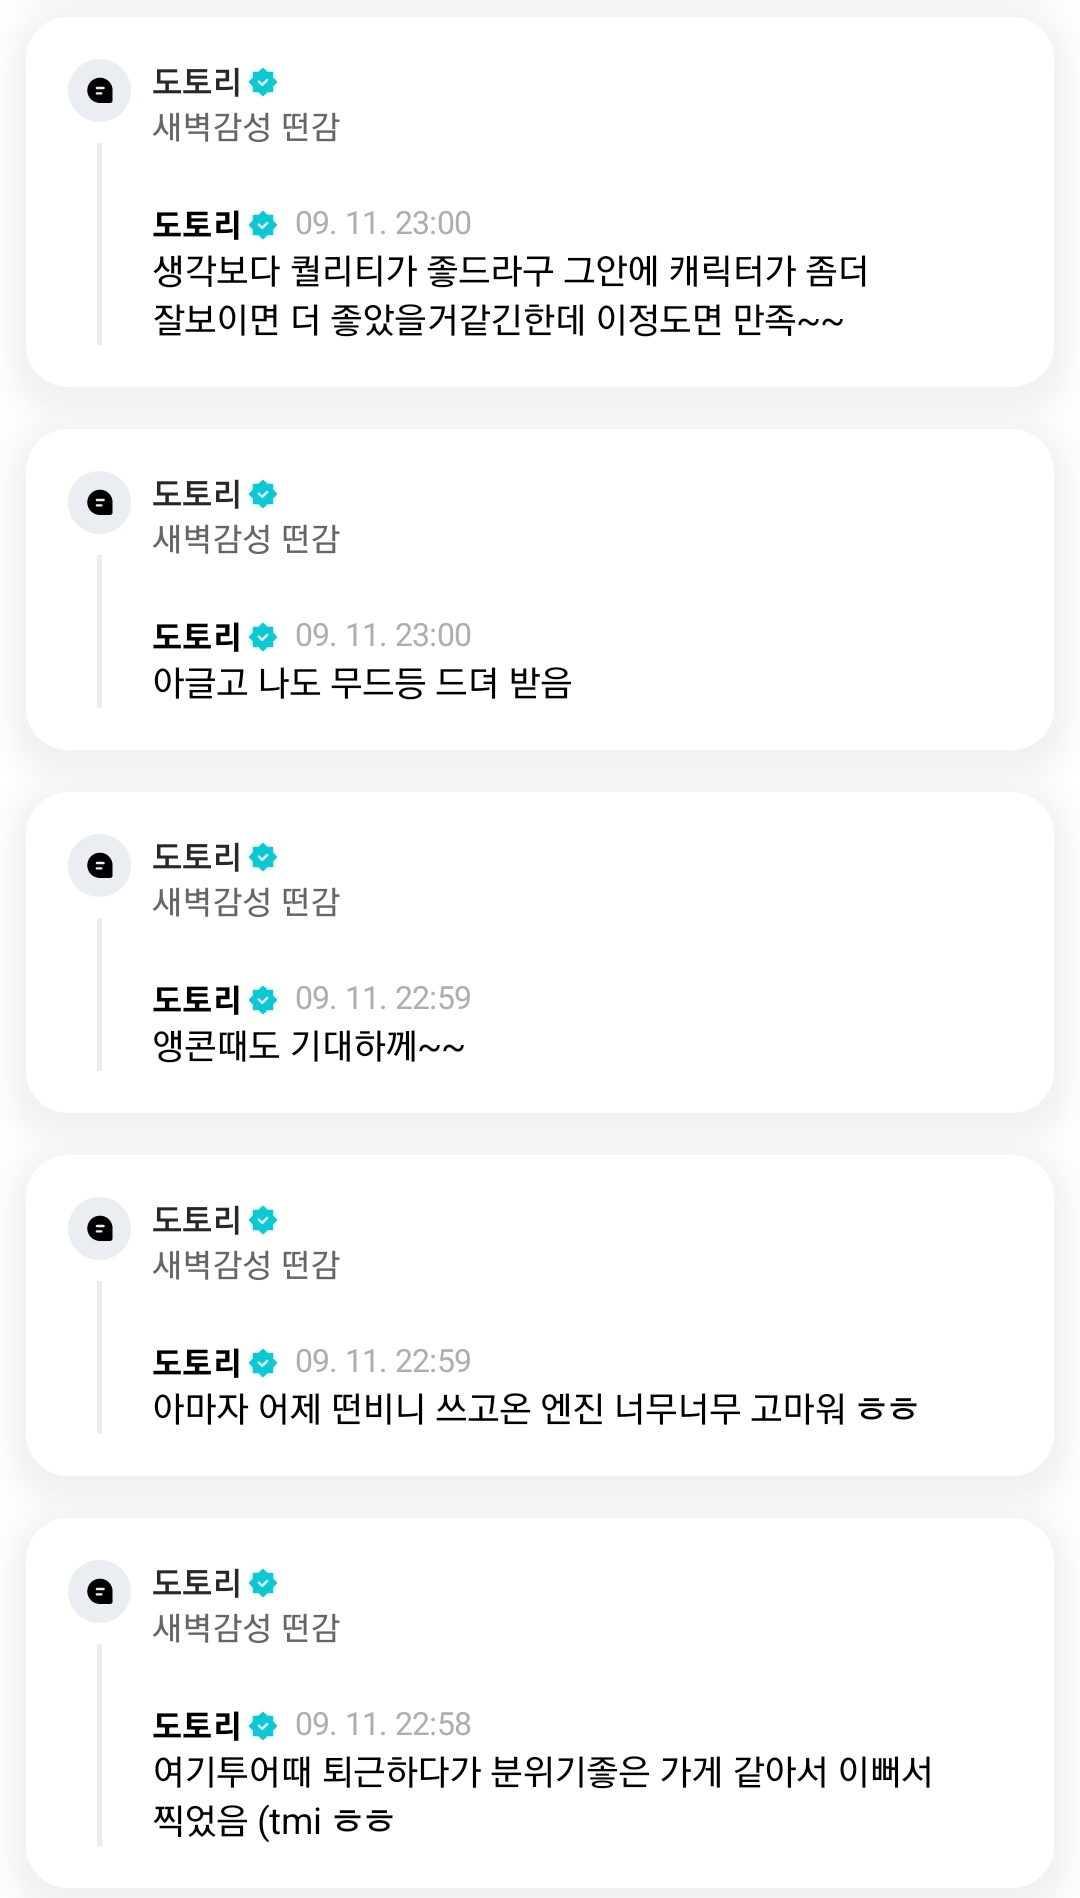Click bold 도토리 author name above "아마자 어제 떤비니"
Screen dimensions: 1080x1898
point(196,1362)
